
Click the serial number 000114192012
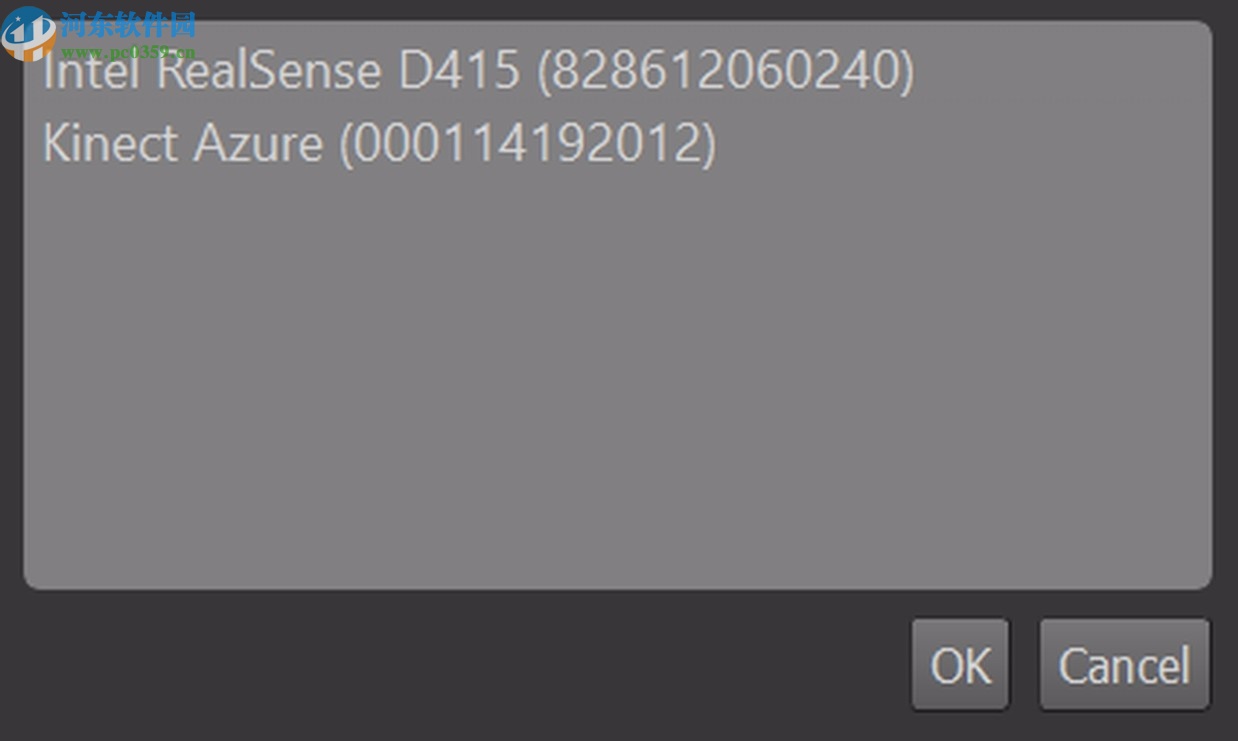[528, 144]
